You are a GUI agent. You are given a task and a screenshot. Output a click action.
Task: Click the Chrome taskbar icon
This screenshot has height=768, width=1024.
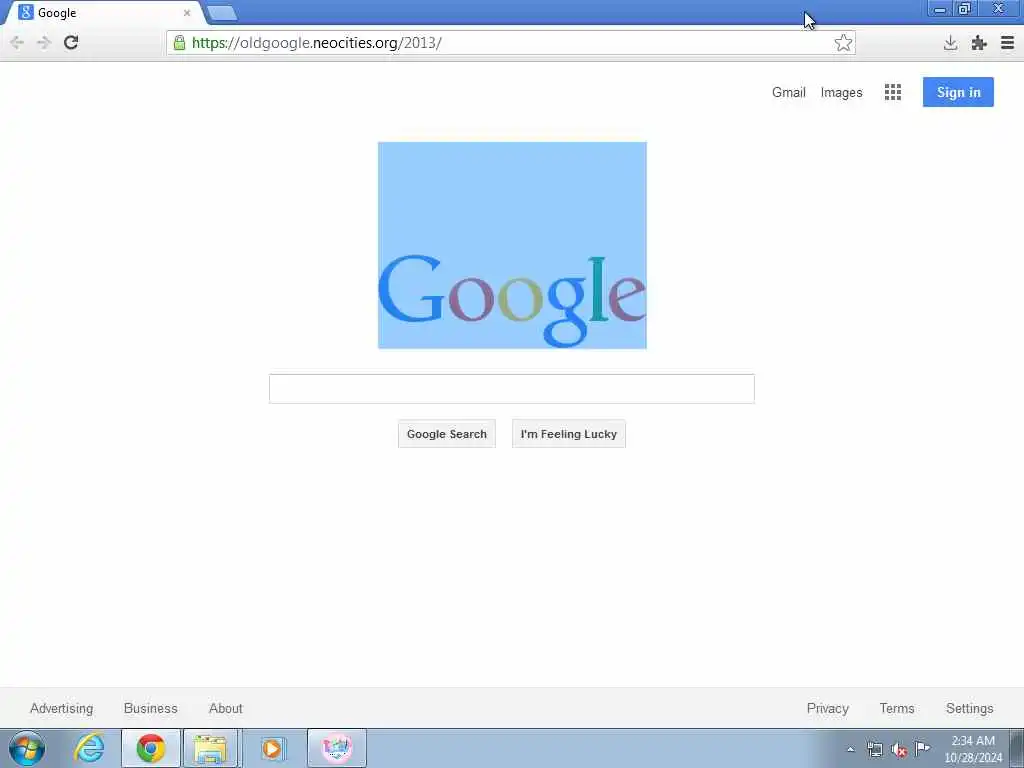point(151,748)
